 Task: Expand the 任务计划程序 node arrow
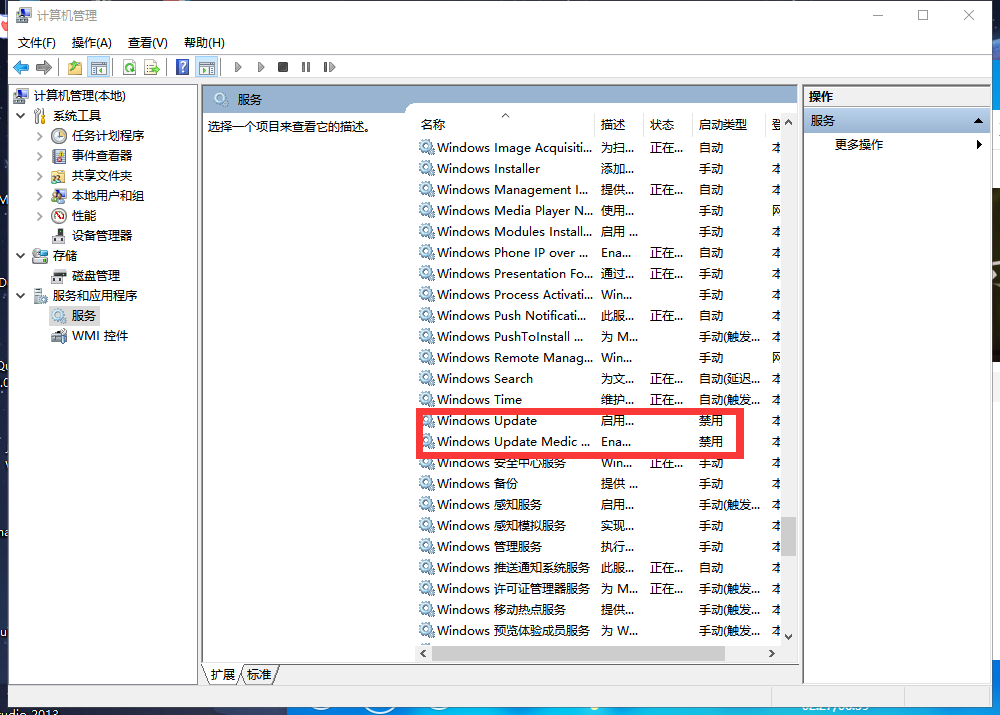[x=40, y=136]
